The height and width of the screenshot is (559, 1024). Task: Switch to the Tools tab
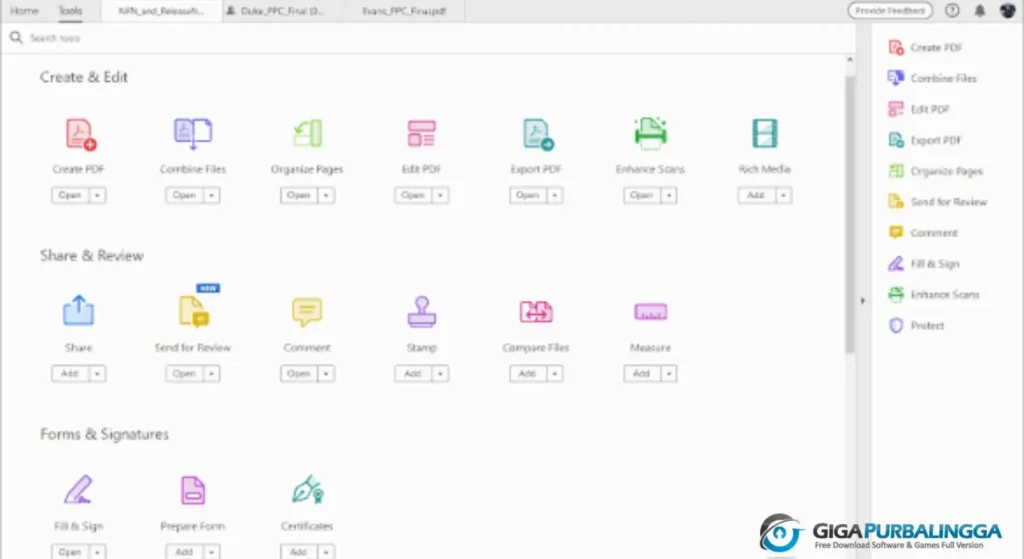pyautogui.click(x=71, y=10)
